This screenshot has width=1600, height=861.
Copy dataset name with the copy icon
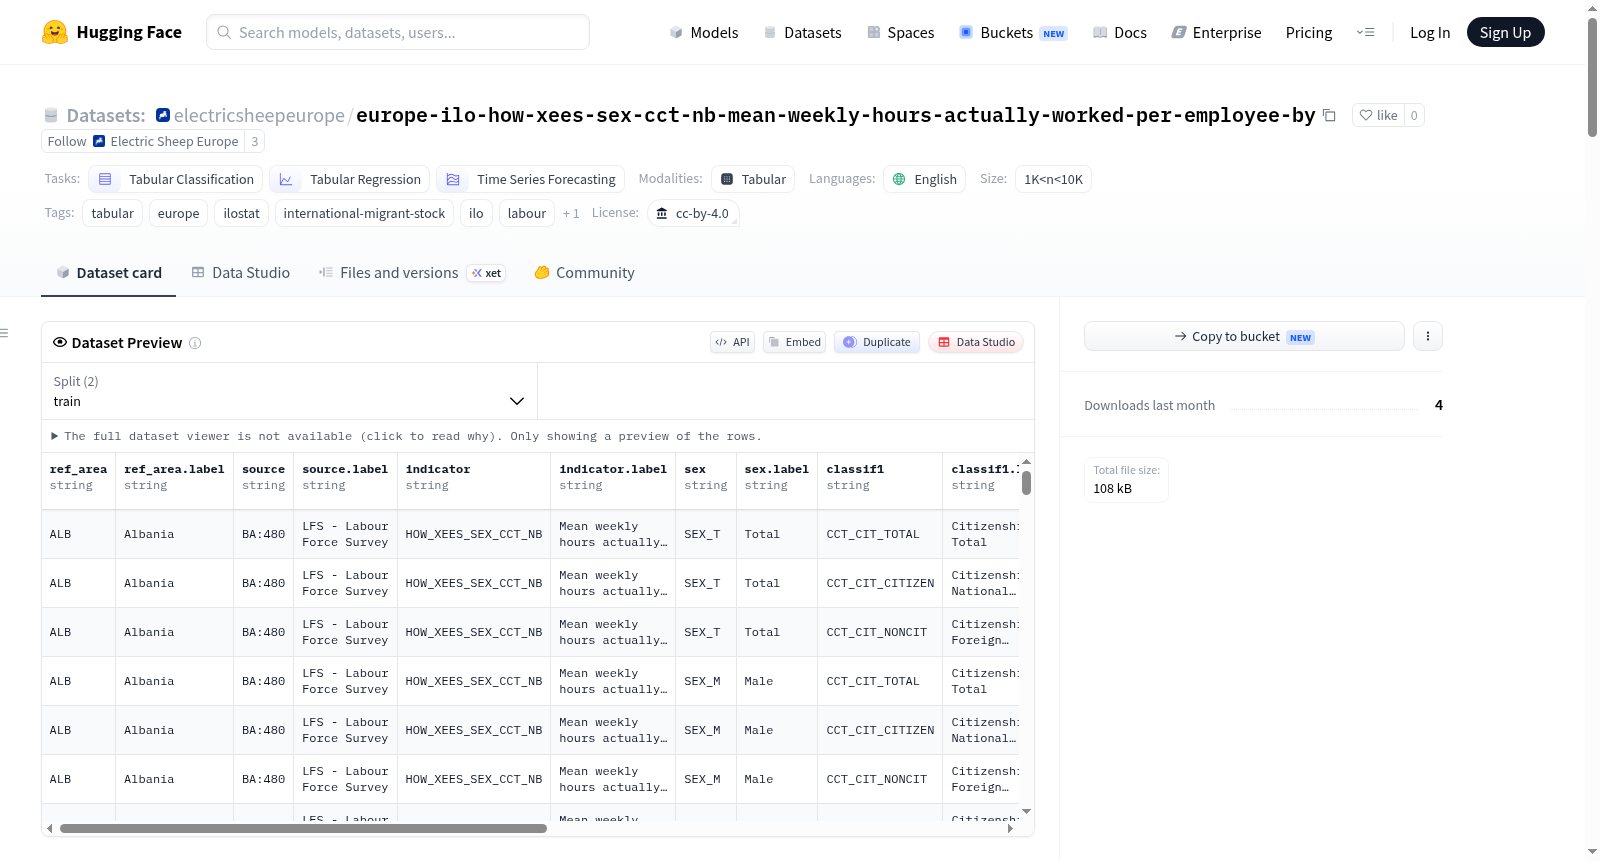(x=1329, y=115)
